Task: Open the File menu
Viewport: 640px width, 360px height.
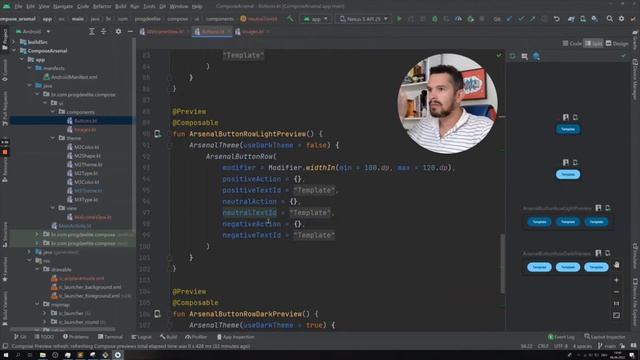Action: point(18,6)
